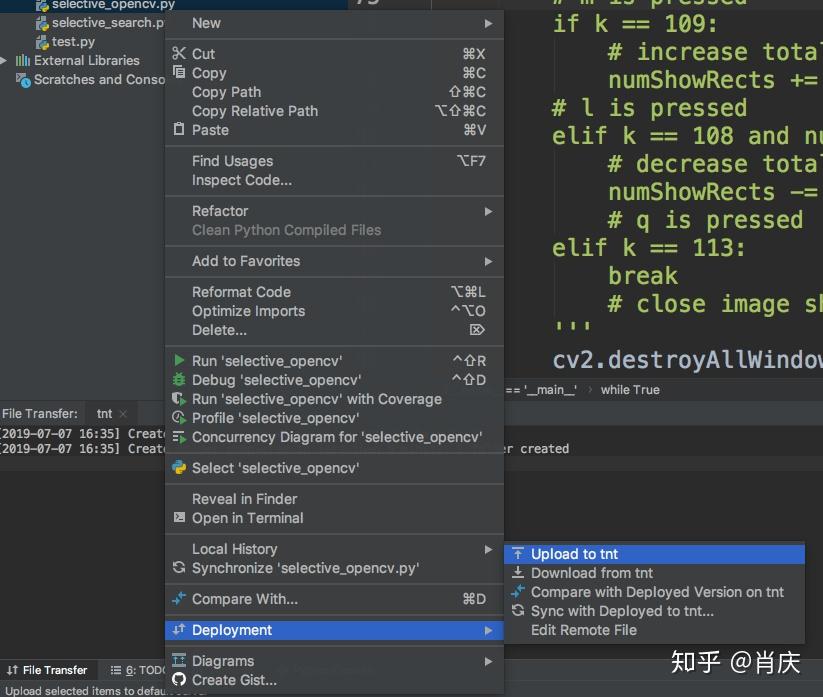Choose Reformat Code
The width and height of the screenshot is (823, 697).
tap(334, 292)
